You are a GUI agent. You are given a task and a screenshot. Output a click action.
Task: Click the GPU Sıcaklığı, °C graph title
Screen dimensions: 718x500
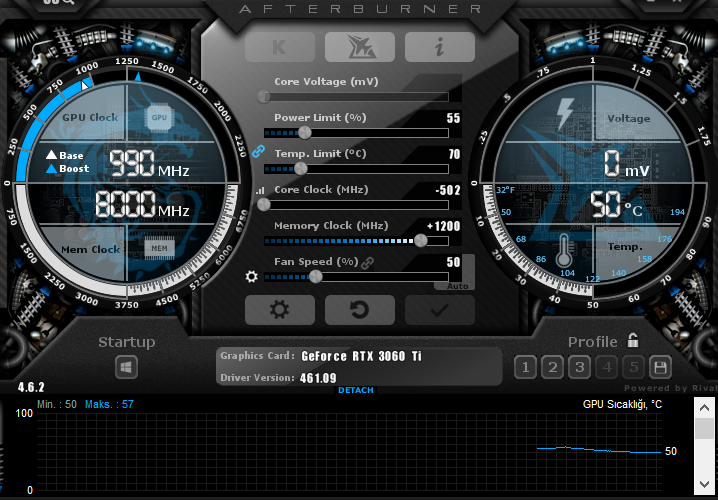pyautogui.click(x=622, y=405)
